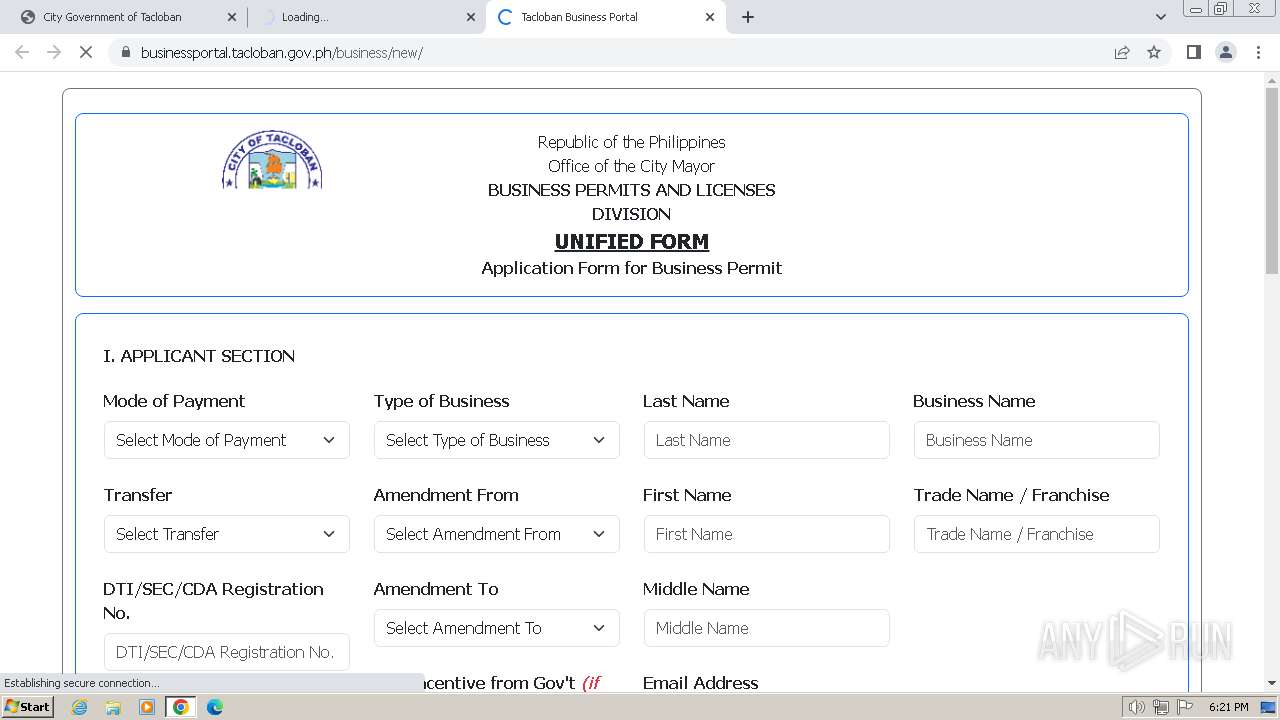Toggle the browser side panel icon
This screenshot has height=720, width=1280.
1193,52
